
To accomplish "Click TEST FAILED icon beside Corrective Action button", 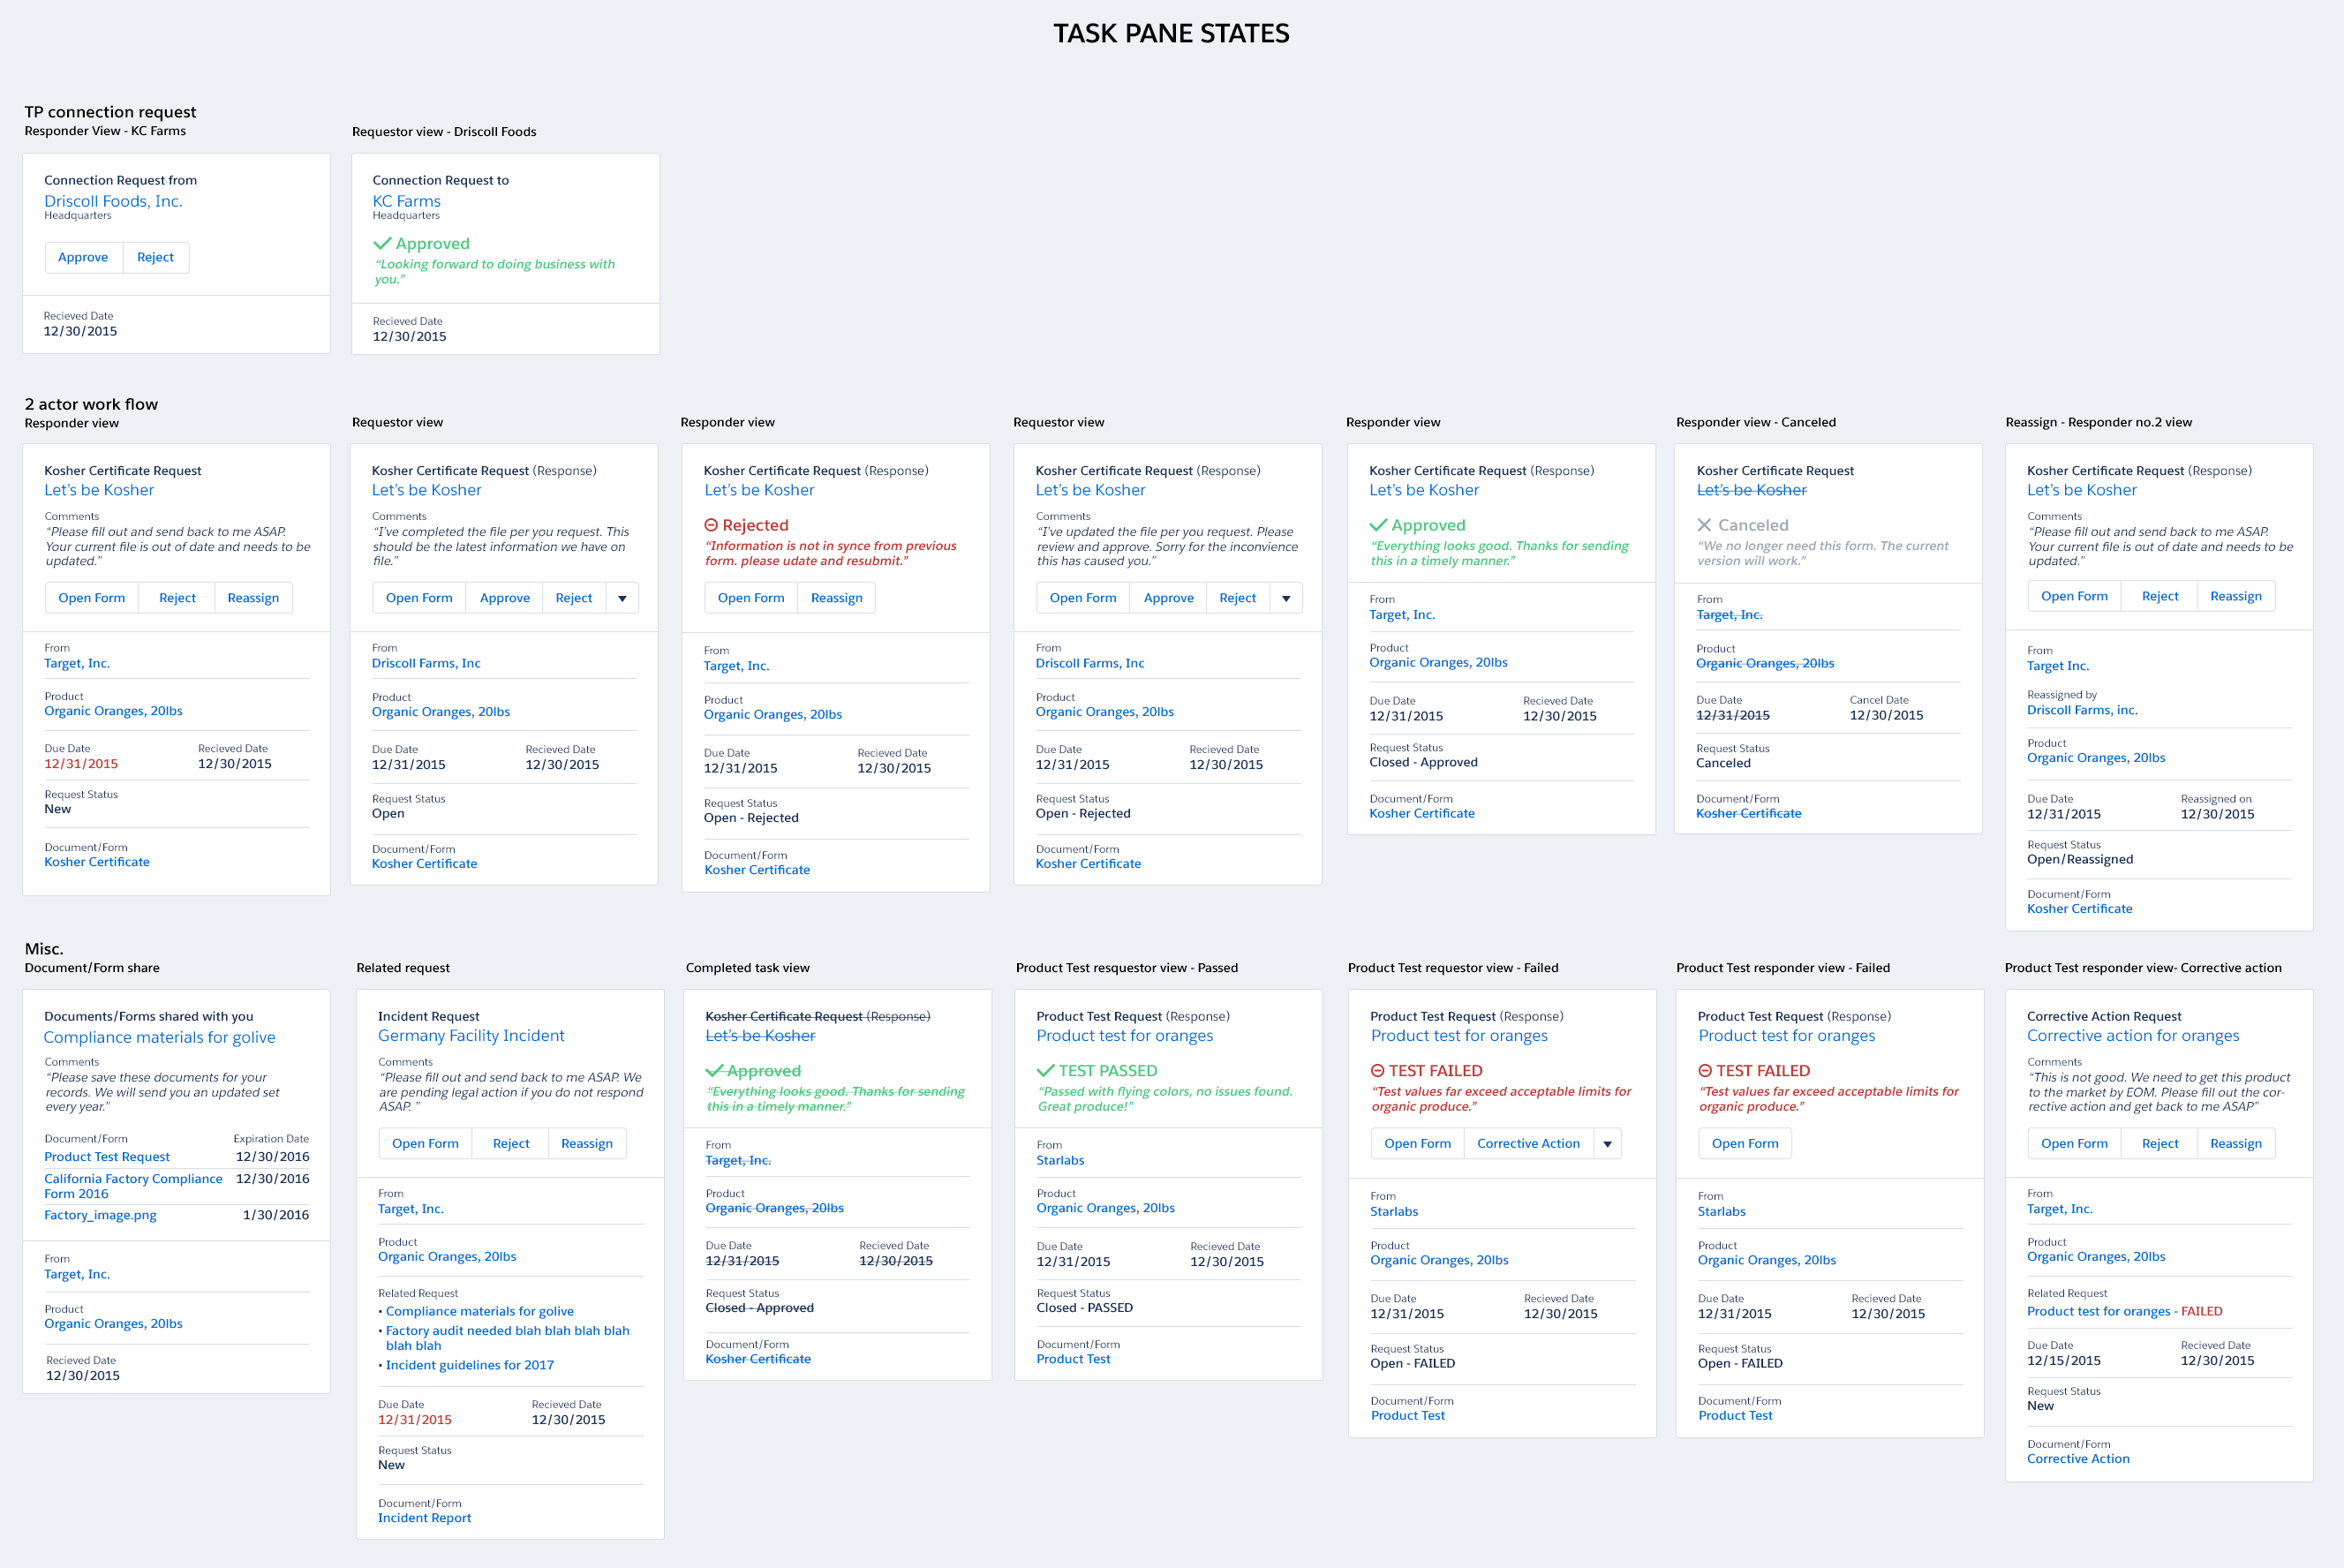I will [1377, 1071].
